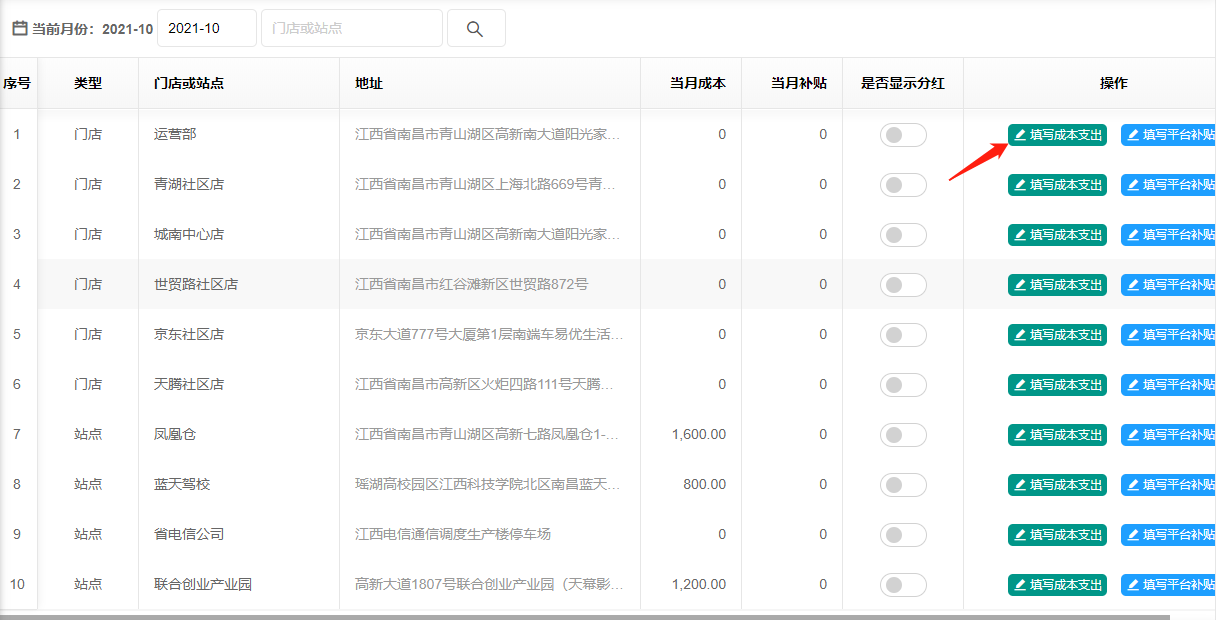1216x620 pixels.
Task: Toggle 是否显示分红 for 城南中心店
Action: pyautogui.click(x=903, y=235)
